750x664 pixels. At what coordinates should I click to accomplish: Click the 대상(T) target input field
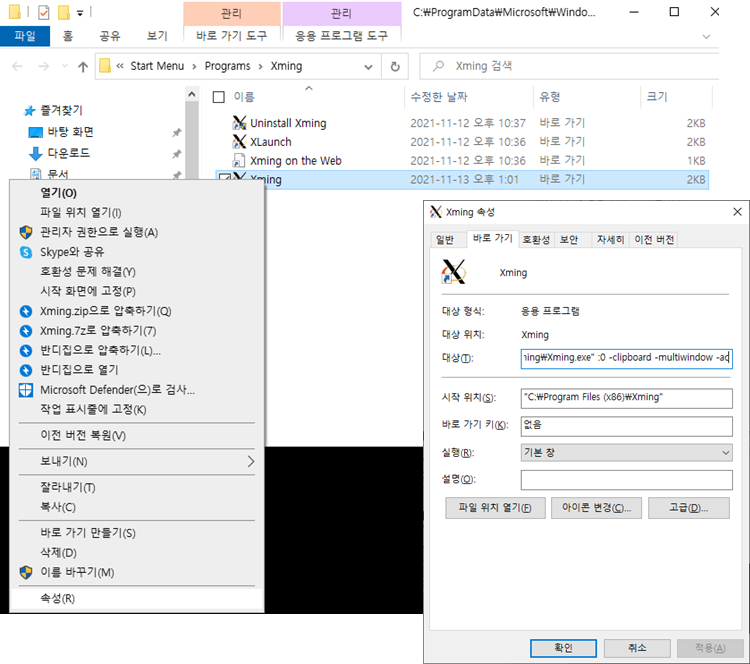[626, 358]
